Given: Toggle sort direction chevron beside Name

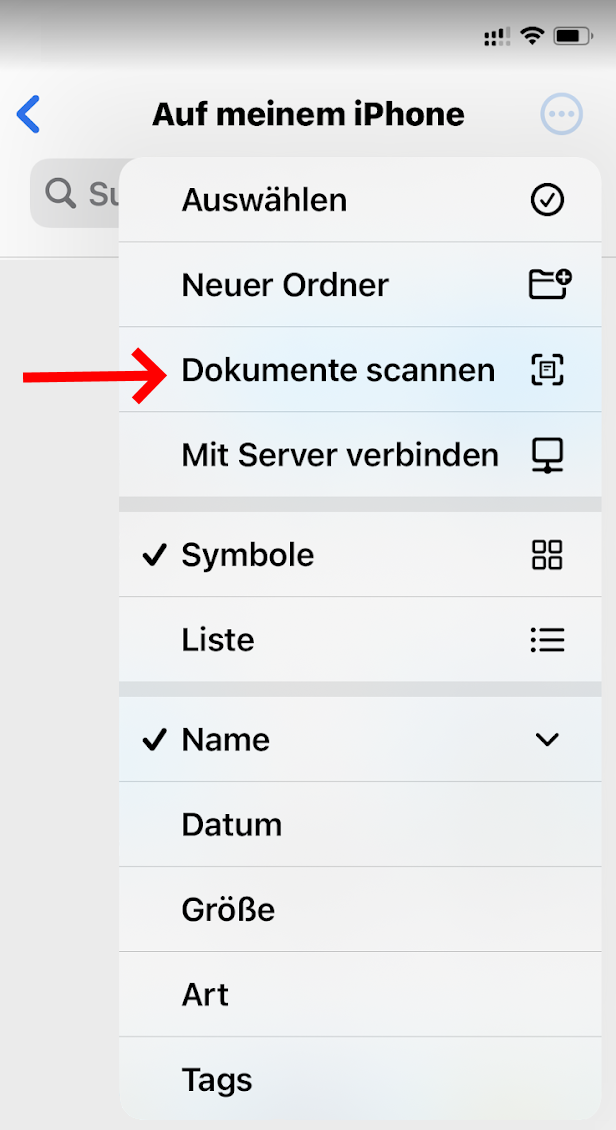Looking at the screenshot, I should click(547, 740).
